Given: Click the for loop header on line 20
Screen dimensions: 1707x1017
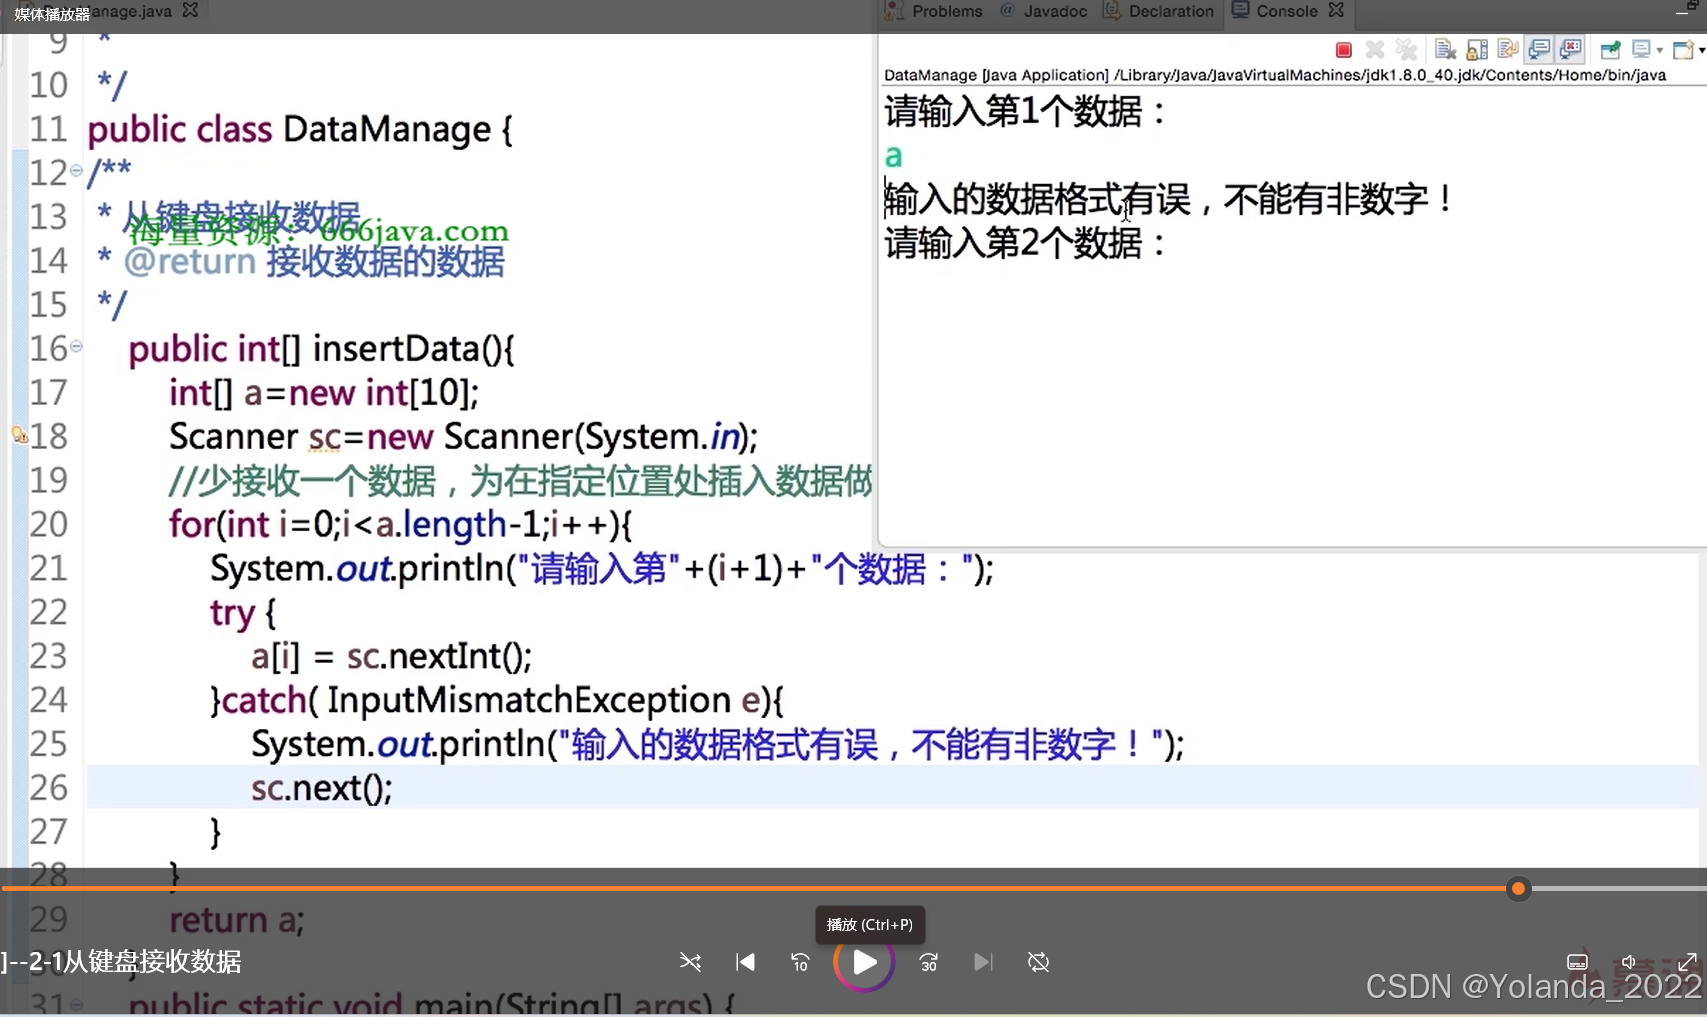Looking at the screenshot, I should coord(400,524).
